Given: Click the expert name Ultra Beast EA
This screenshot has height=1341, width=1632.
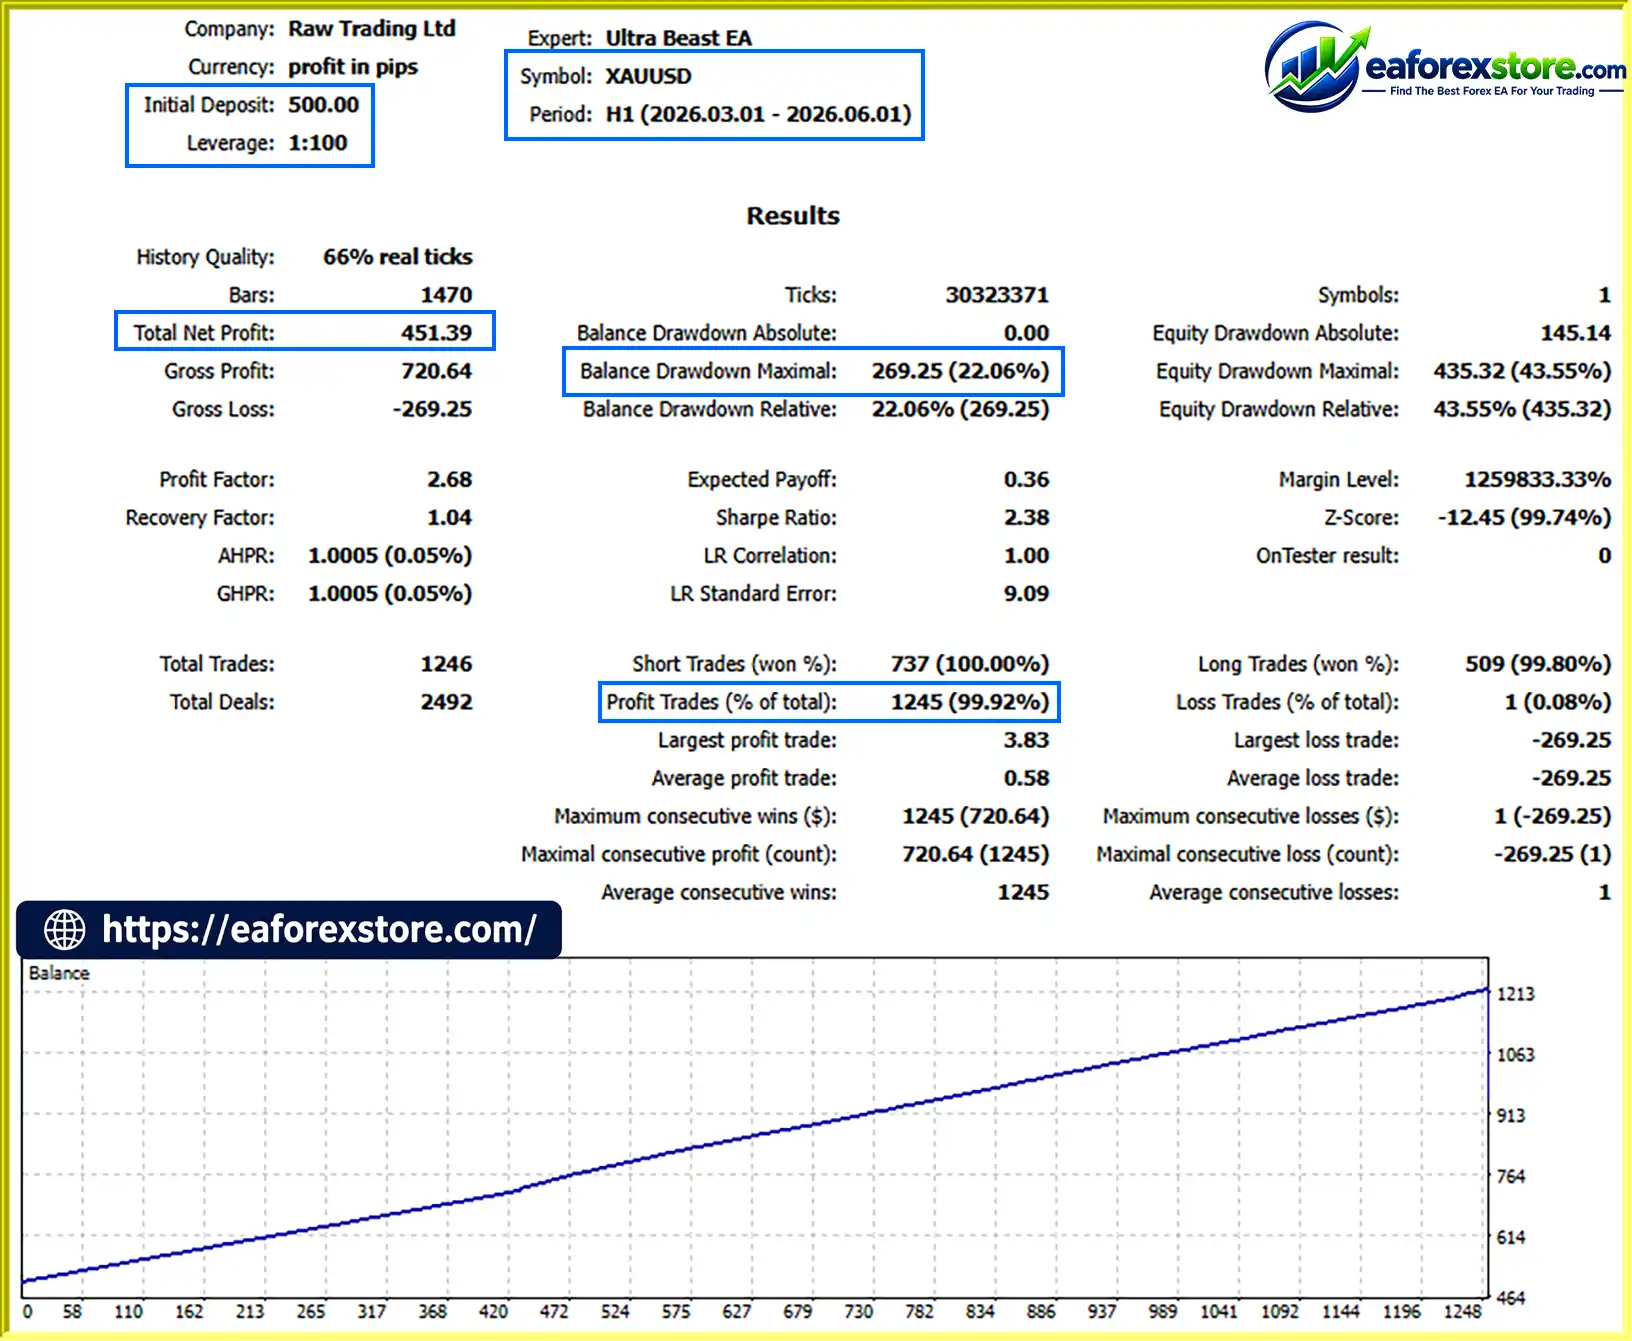Looking at the screenshot, I should point(679,38).
